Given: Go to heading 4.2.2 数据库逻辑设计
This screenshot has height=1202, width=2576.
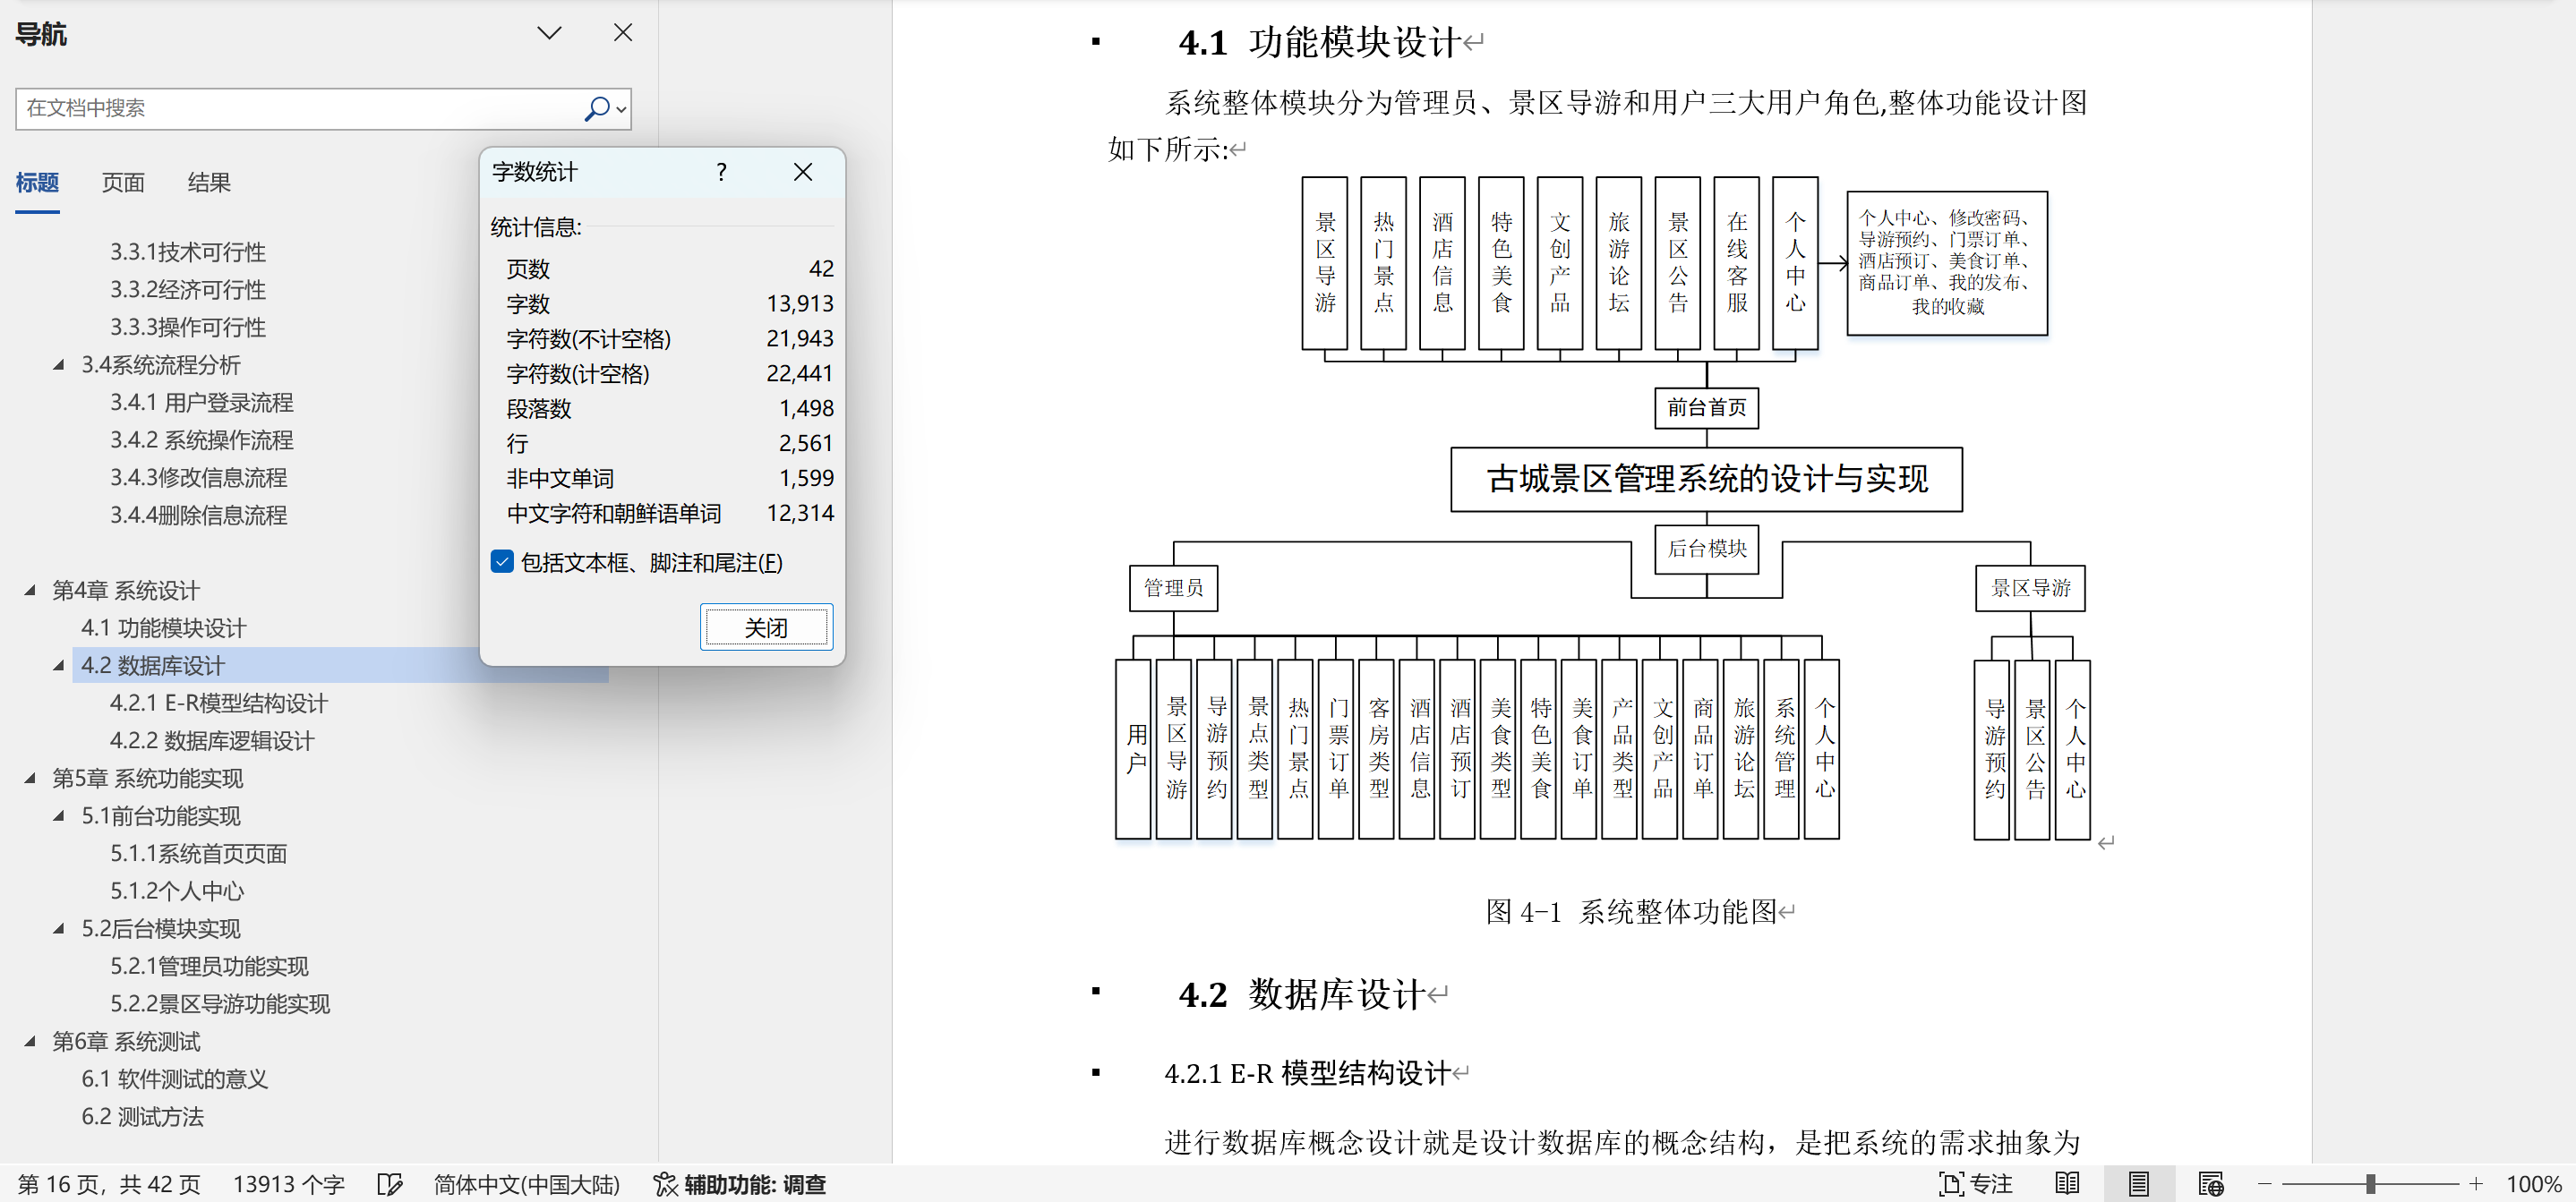Looking at the screenshot, I should coord(212,741).
